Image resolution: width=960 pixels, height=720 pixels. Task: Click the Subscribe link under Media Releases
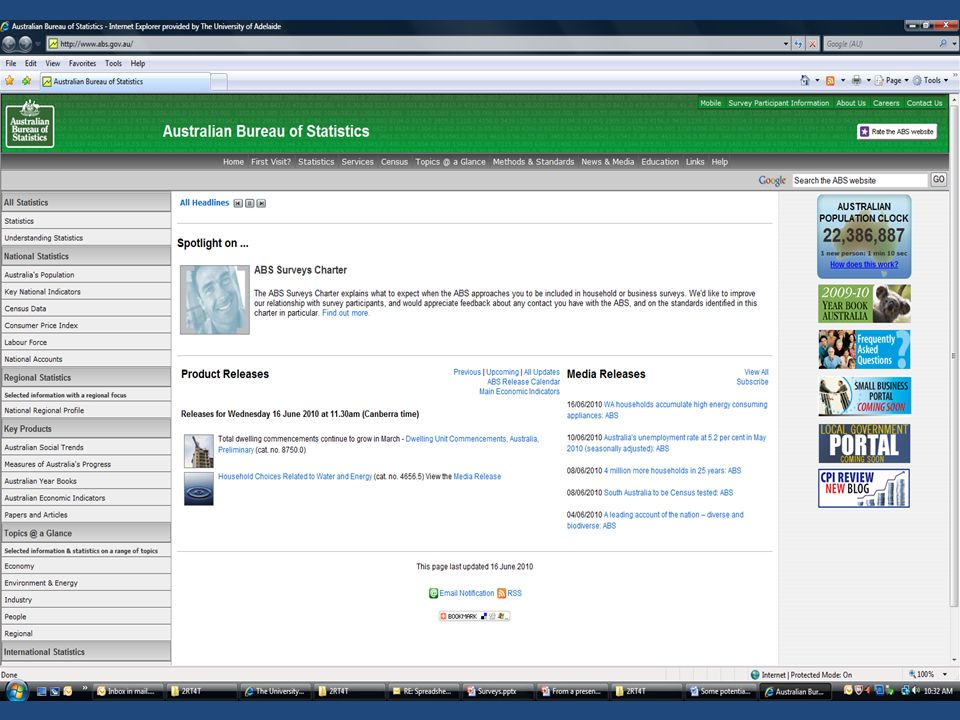coord(752,381)
